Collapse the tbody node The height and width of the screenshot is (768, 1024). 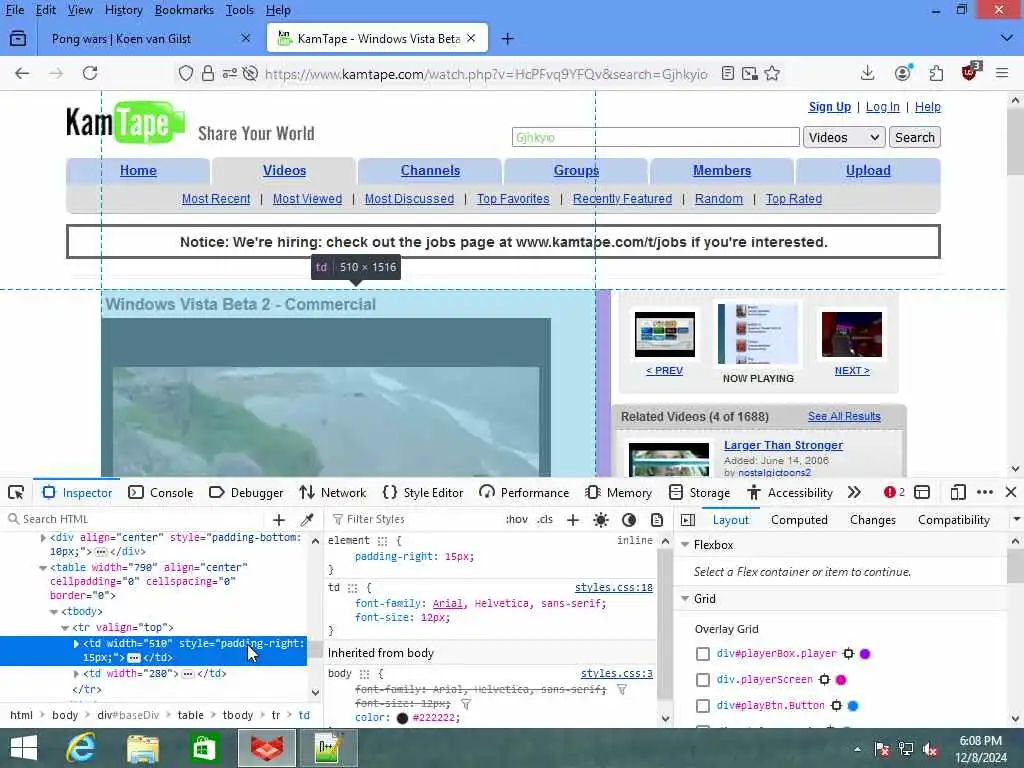tap(54, 612)
